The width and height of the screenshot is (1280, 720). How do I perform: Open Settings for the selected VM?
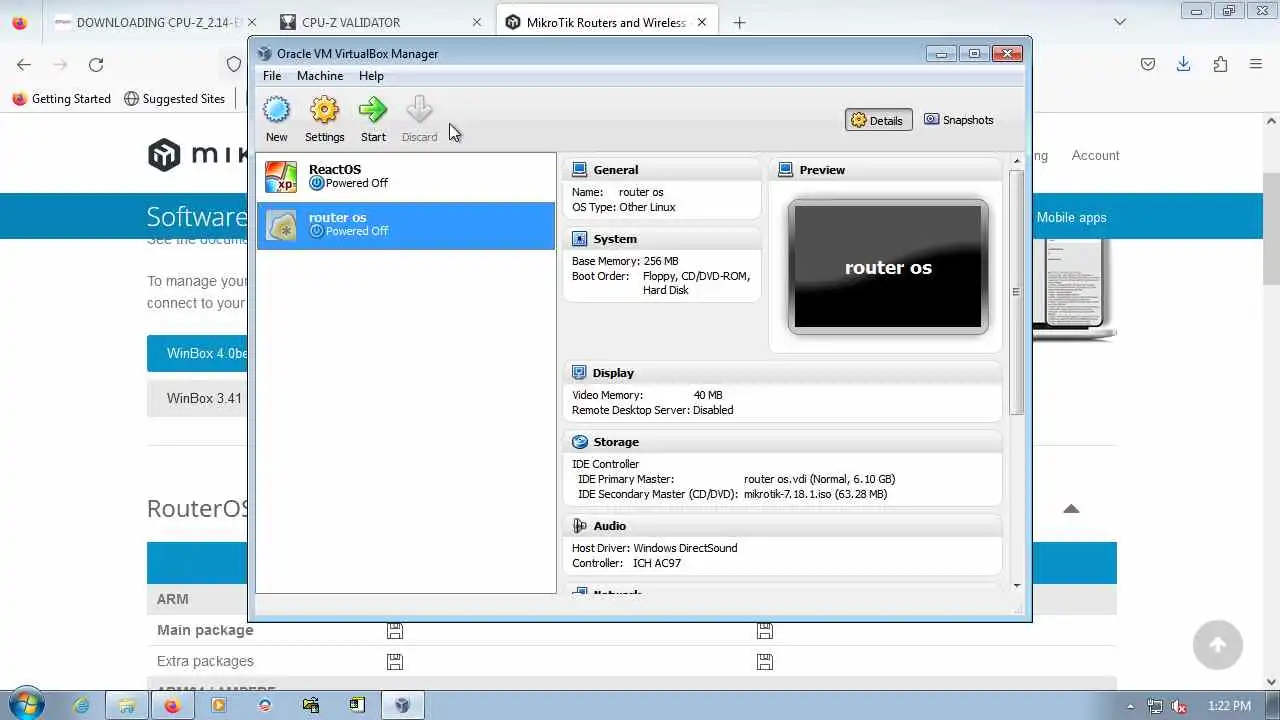pyautogui.click(x=324, y=119)
